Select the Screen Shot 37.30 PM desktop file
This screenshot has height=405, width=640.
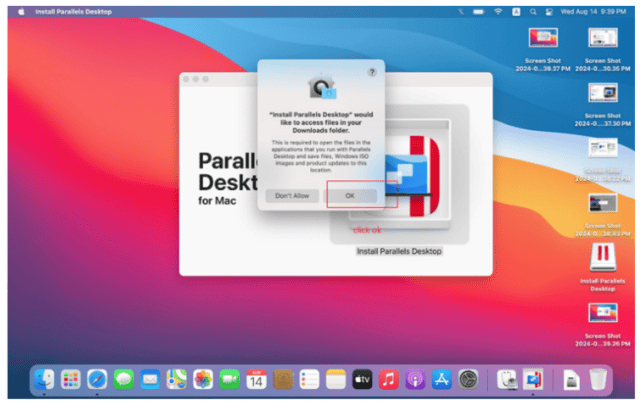603,93
